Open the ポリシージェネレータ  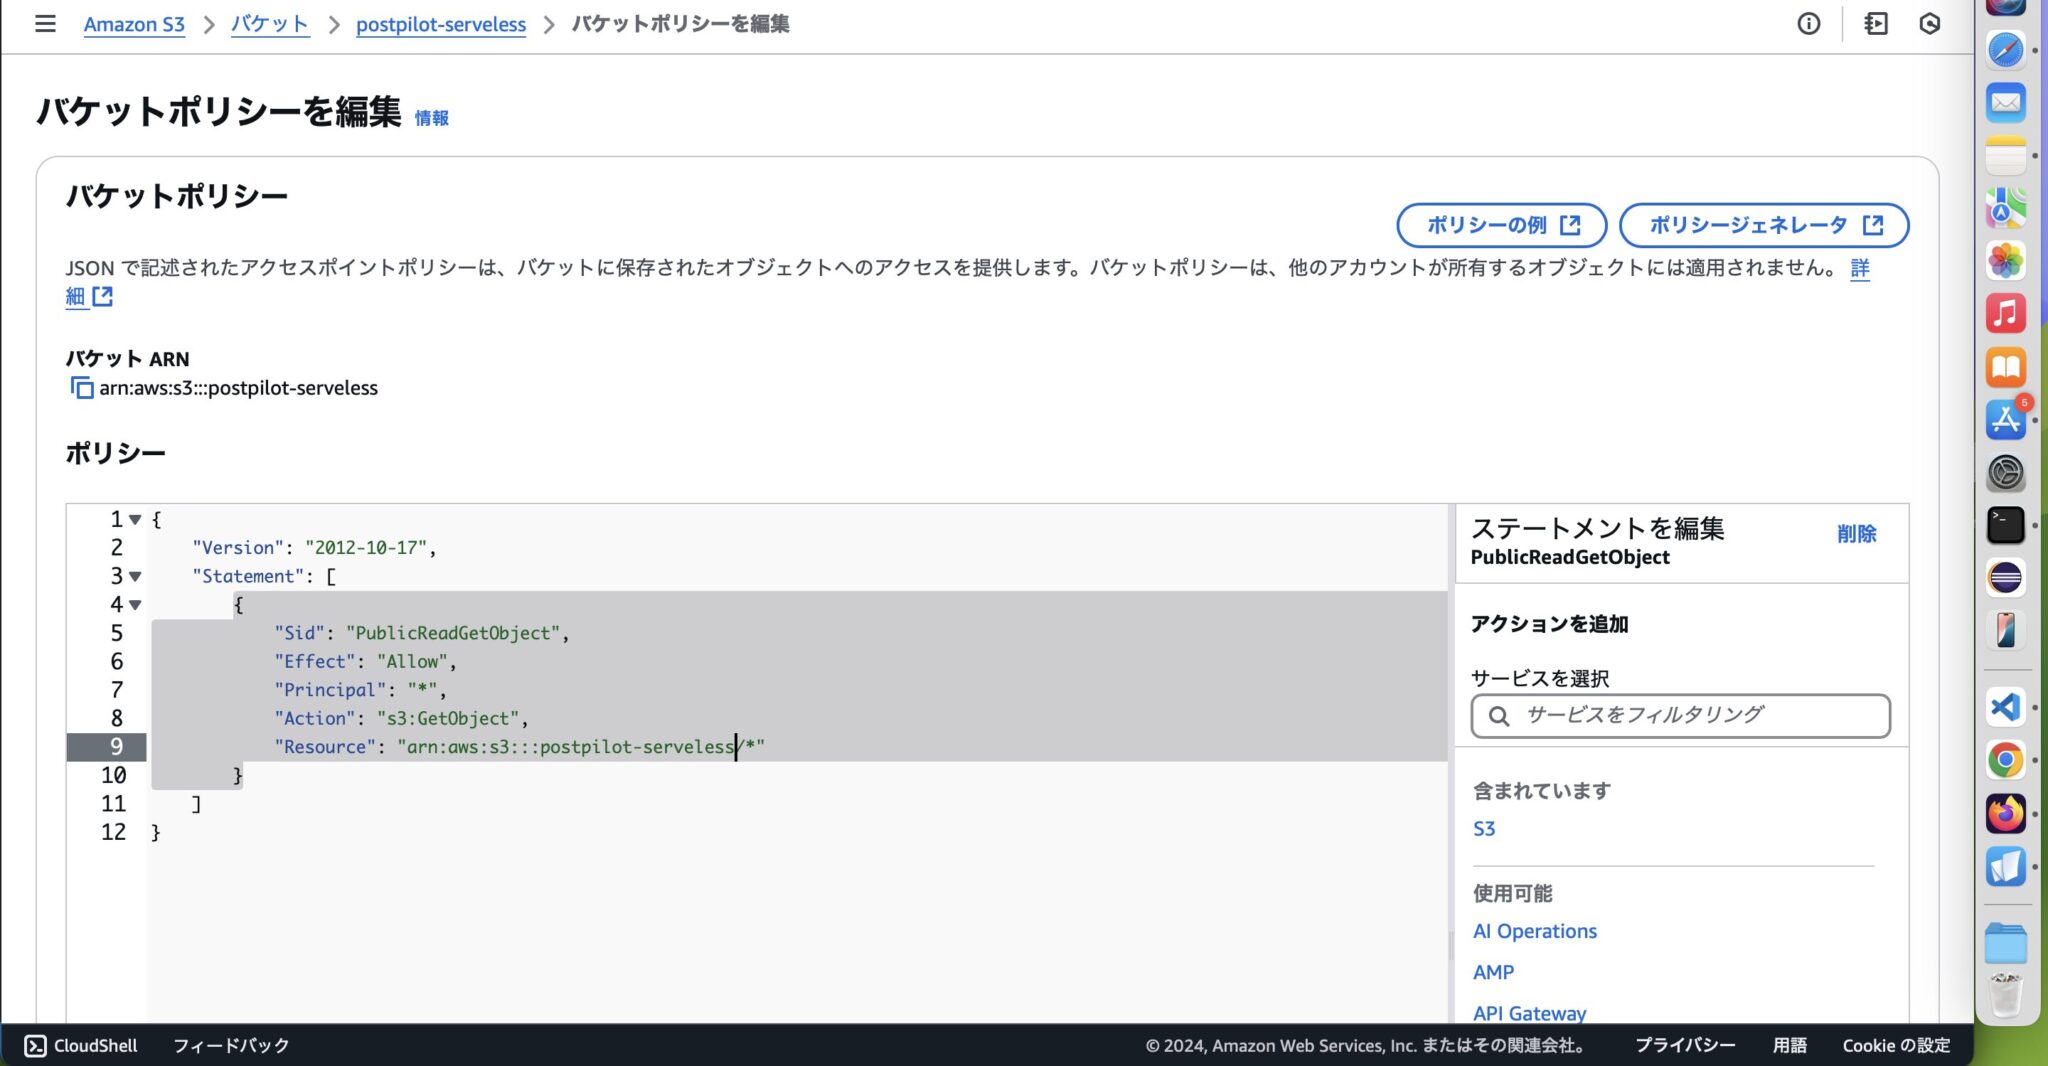[1763, 225]
